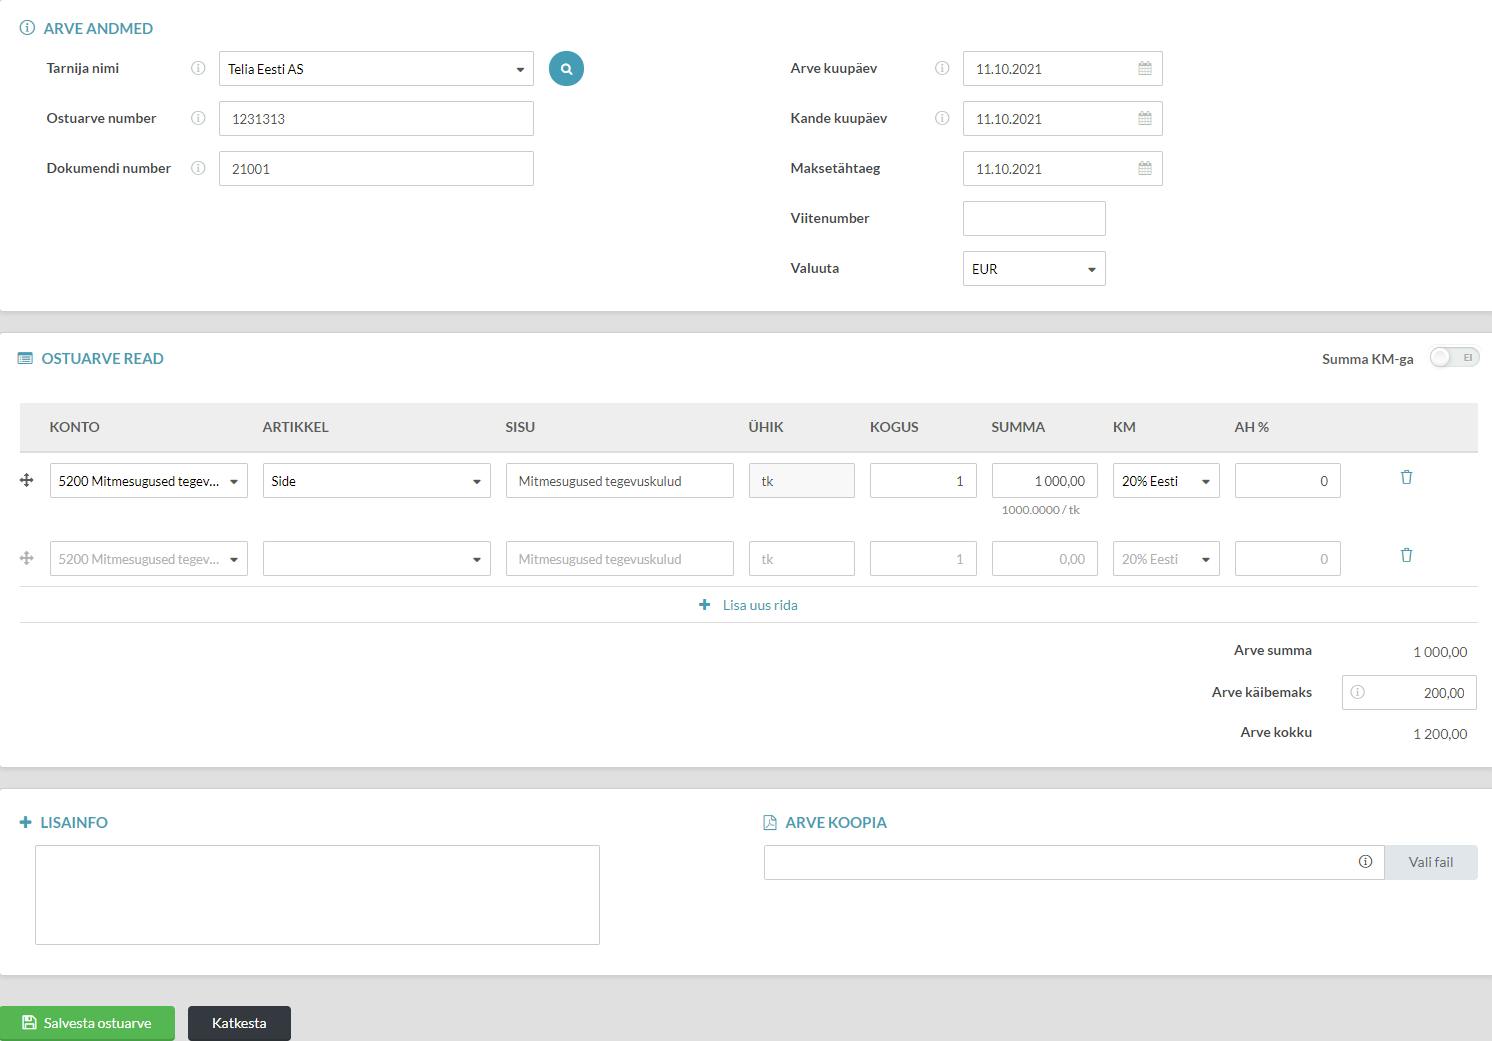The image size is (1492, 1041).
Task: Click plus icon next to LISAINFO
Action: tap(26, 822)
